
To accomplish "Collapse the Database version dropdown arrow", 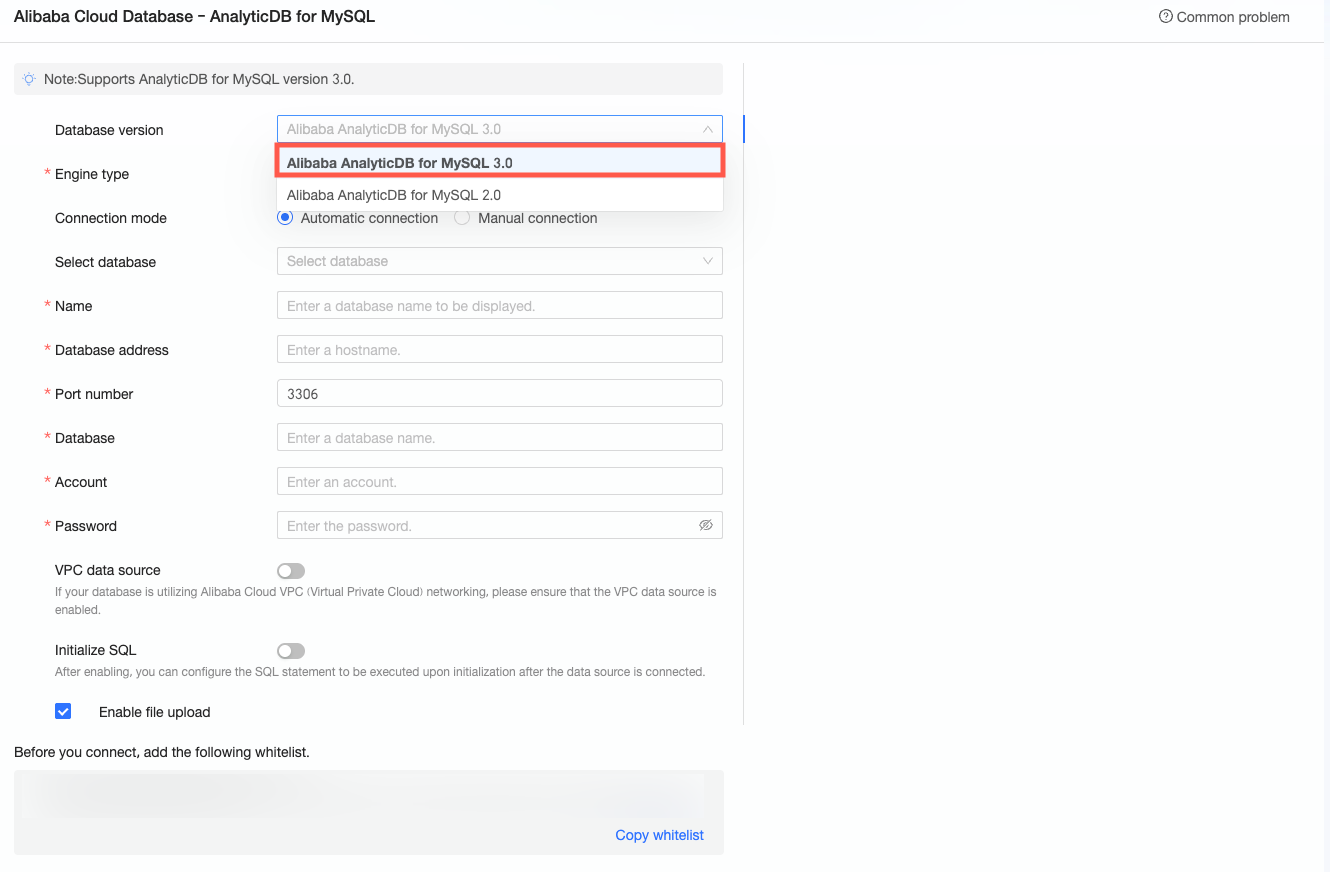I will (x=707, y=129).
